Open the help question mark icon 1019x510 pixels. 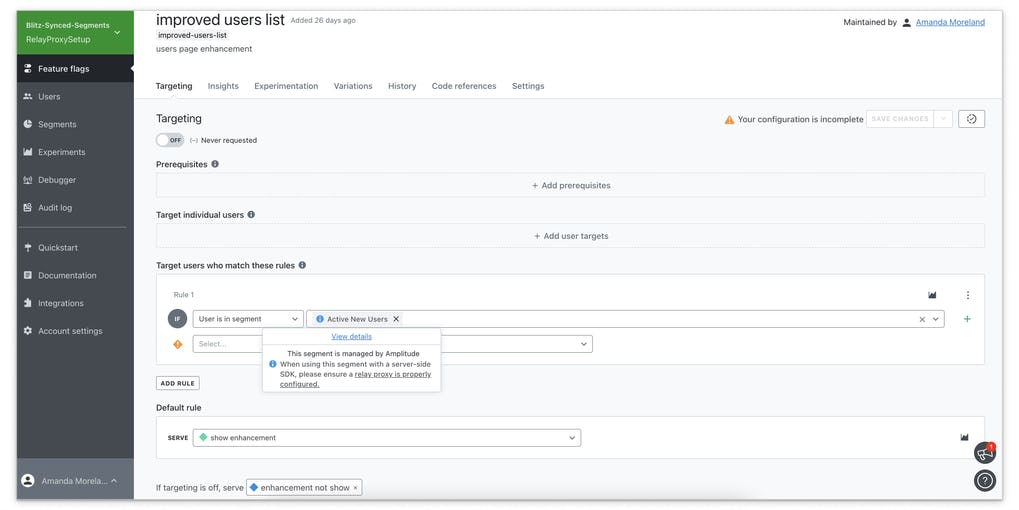pos(985,480)
